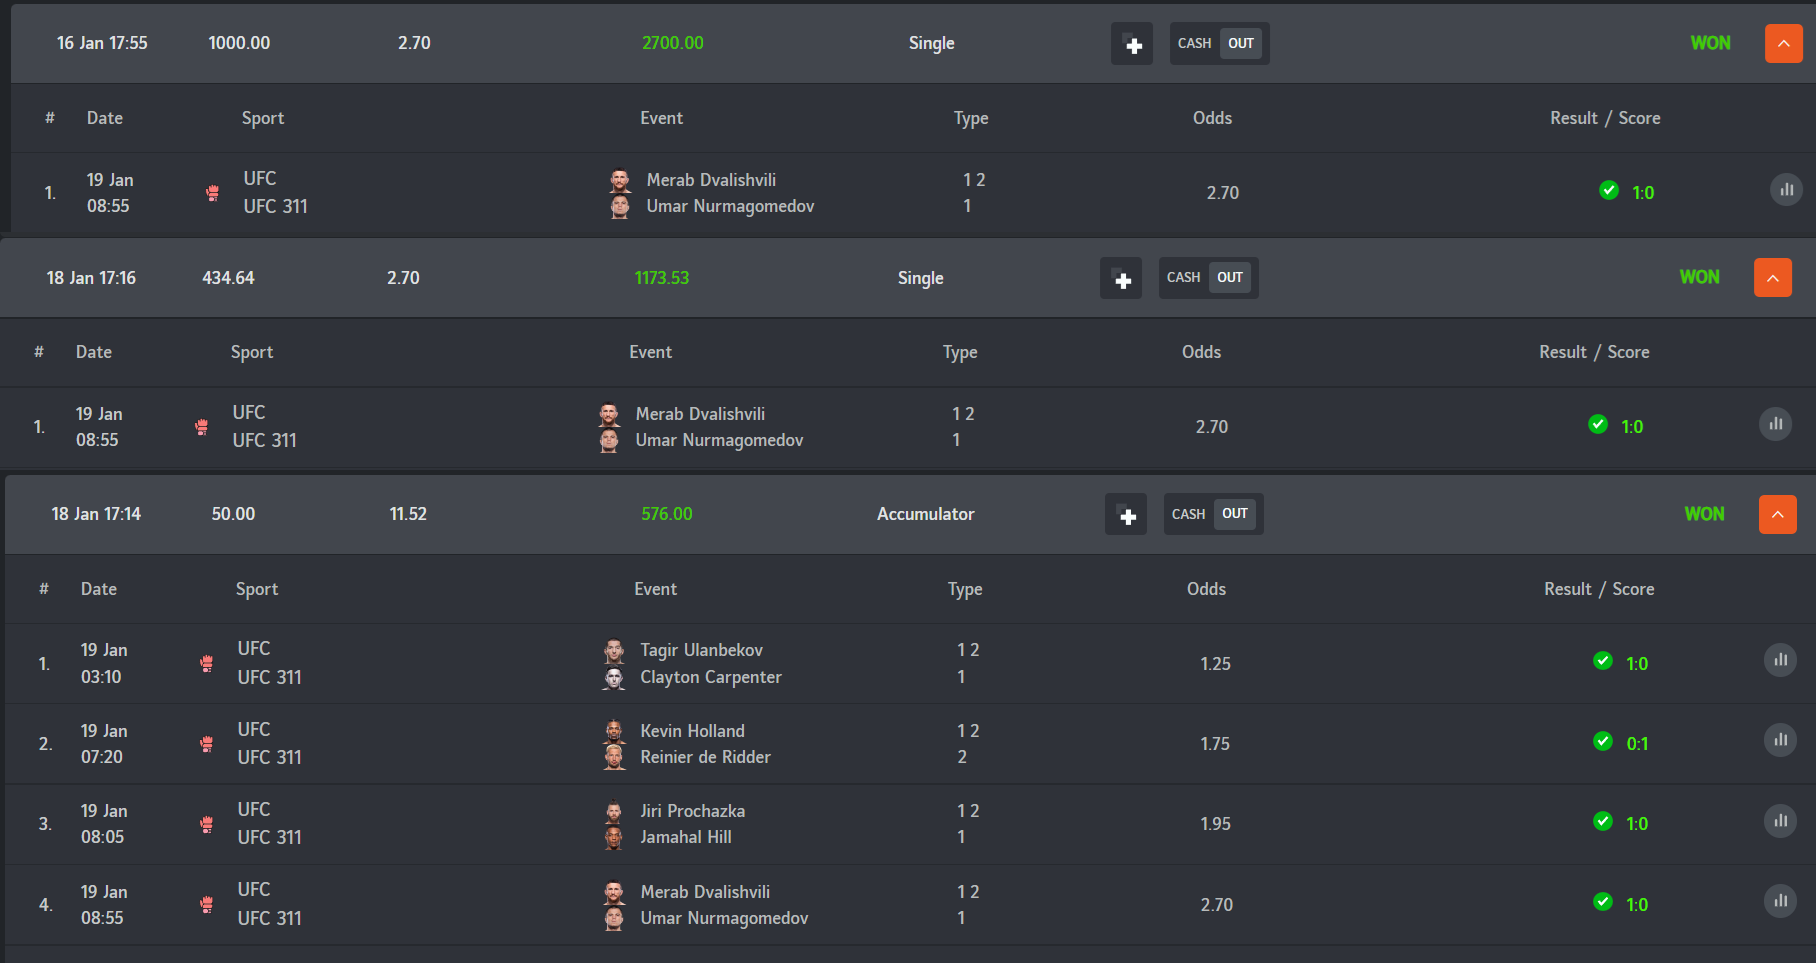Collapse the 18 Jan 17:16 bet details

(1772, 278)
